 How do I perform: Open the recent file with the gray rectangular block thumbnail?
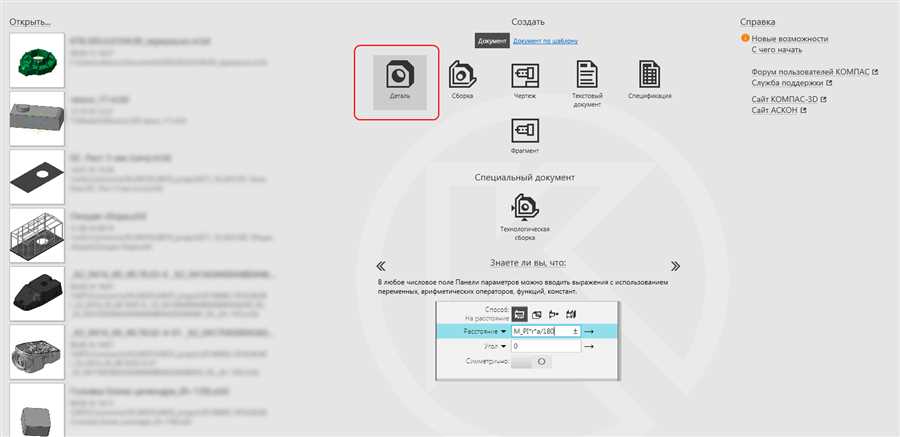37,119
